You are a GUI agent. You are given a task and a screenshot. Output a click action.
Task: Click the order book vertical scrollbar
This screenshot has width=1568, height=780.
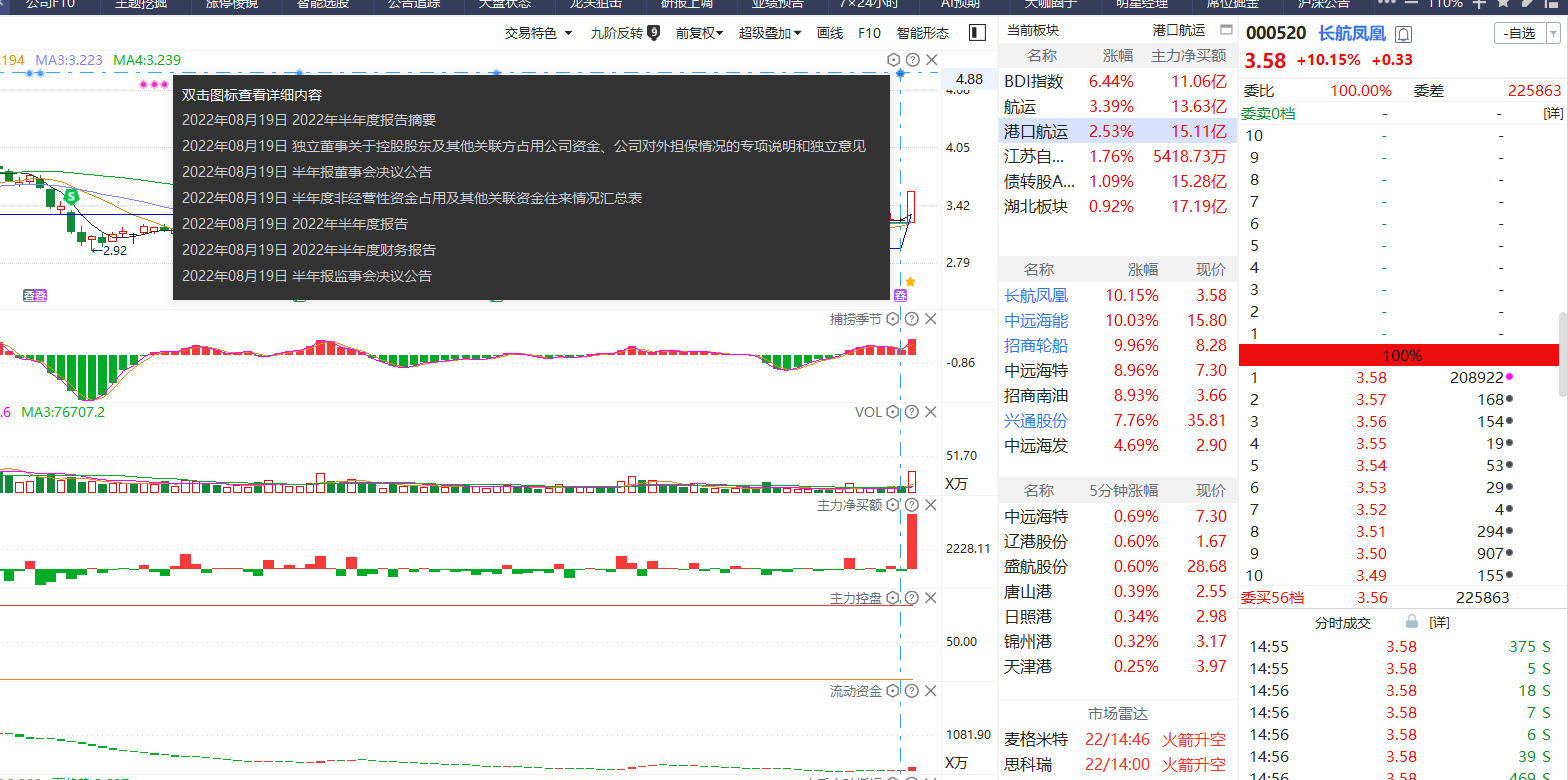point(1562,354)
